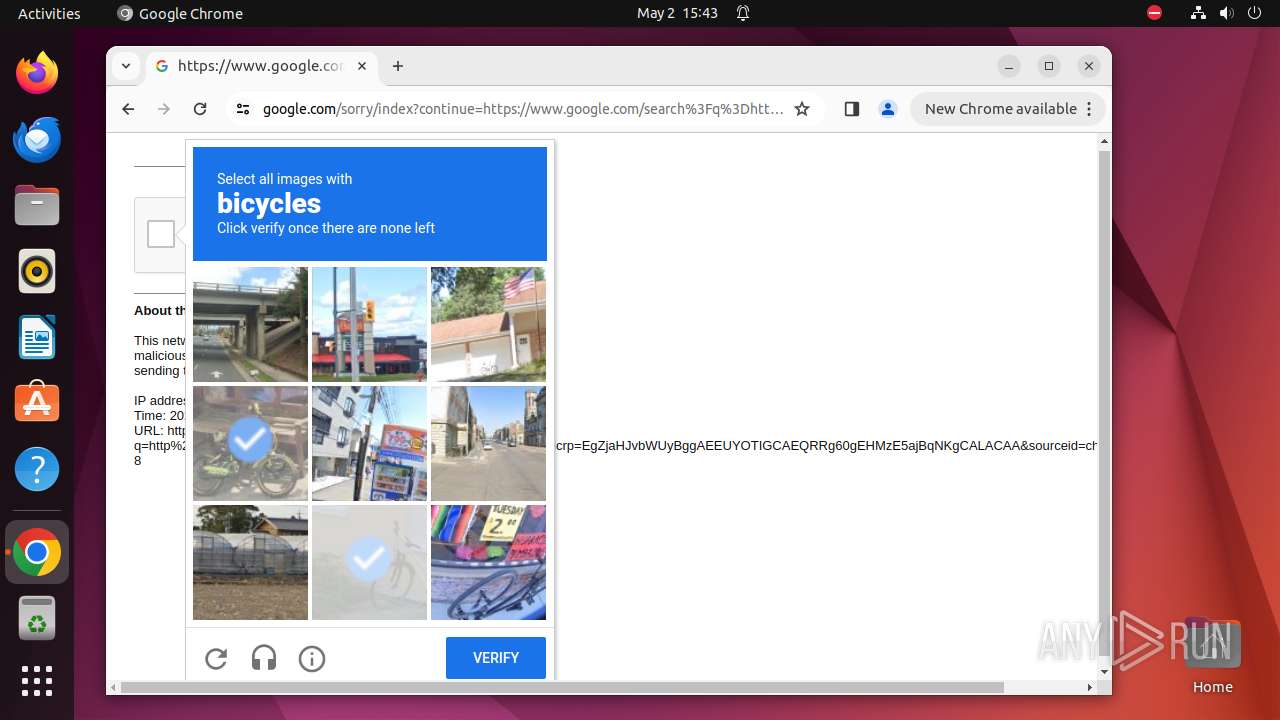Select the American flag house tile
Image resolution: width=1280 pixels, height=720 pixels.
(488, 324)
